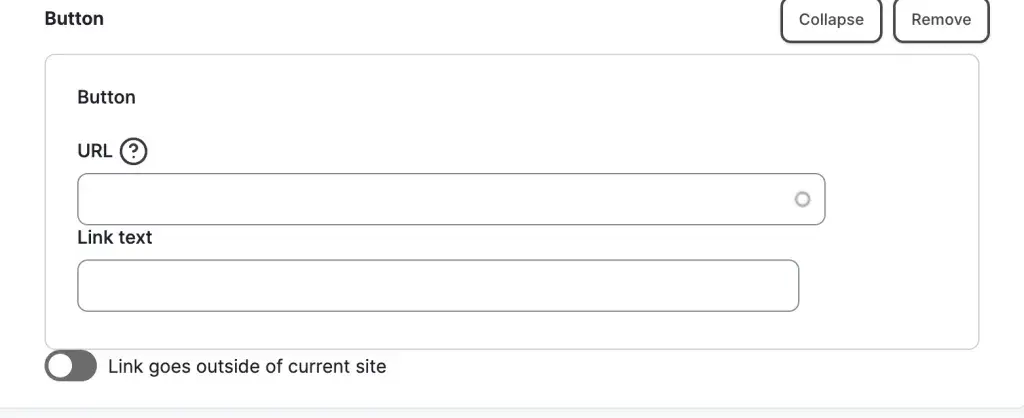
Task: Hit the Collapse button next to Remove
Action: 831,20
